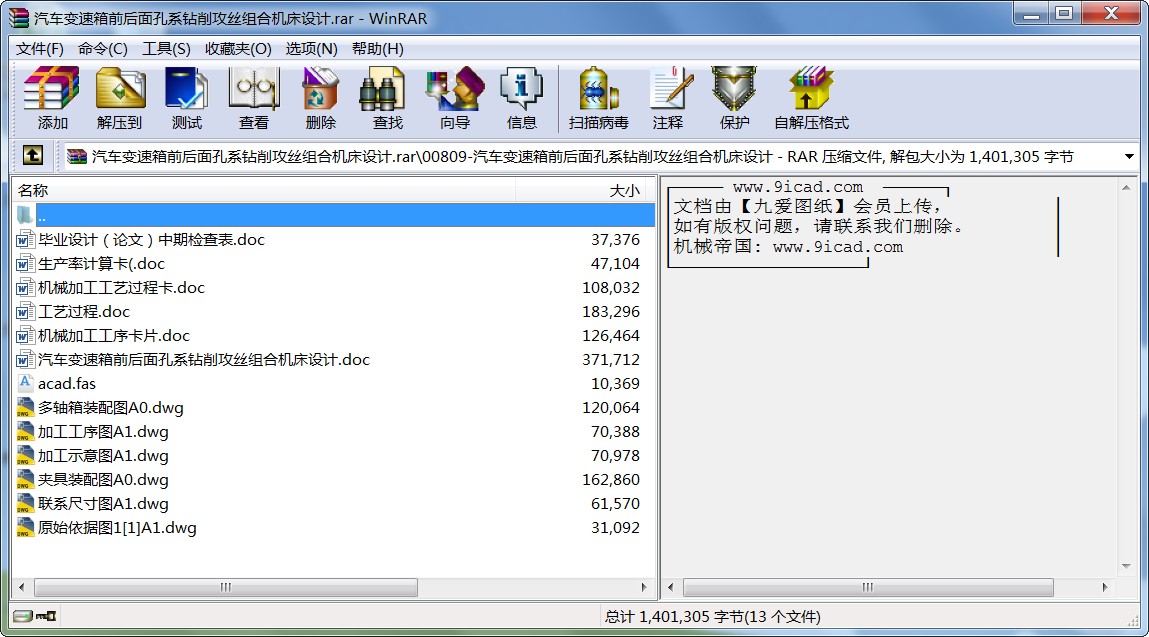Open the 文件(F) menu
This screenshot has height=637, width=1149.
pyautogui.click(x=40, y=48)
